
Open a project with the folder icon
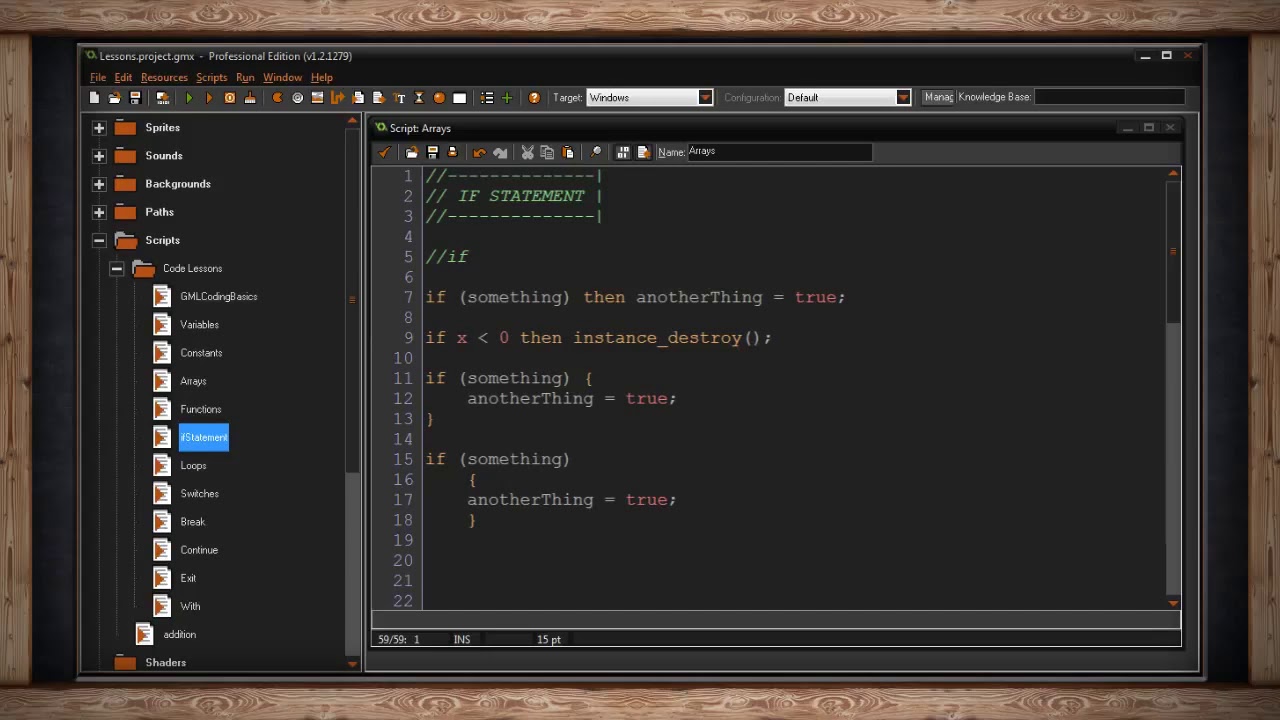114,97
